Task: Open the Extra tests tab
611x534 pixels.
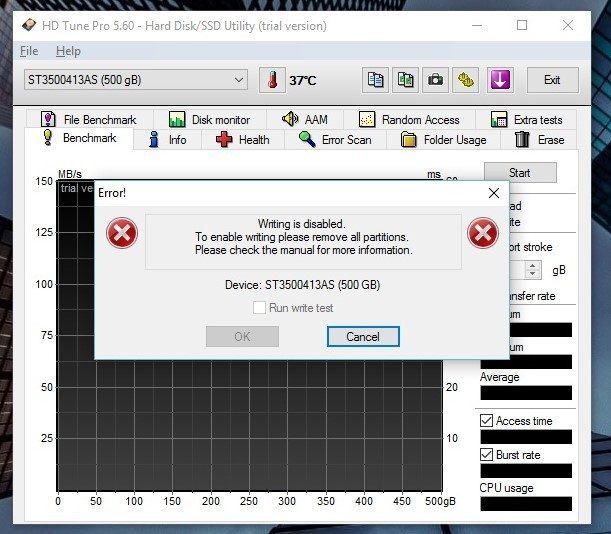Action: tap(526, 119)
